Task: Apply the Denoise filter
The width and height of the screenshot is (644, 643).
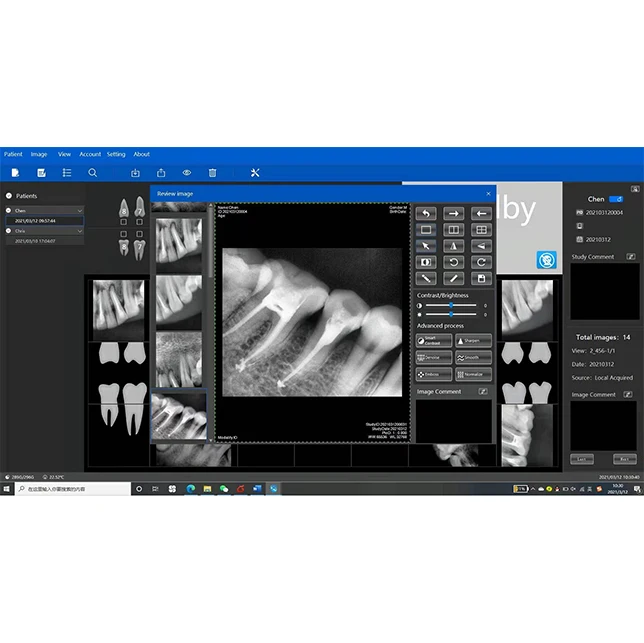Action: tap(434, 358)
